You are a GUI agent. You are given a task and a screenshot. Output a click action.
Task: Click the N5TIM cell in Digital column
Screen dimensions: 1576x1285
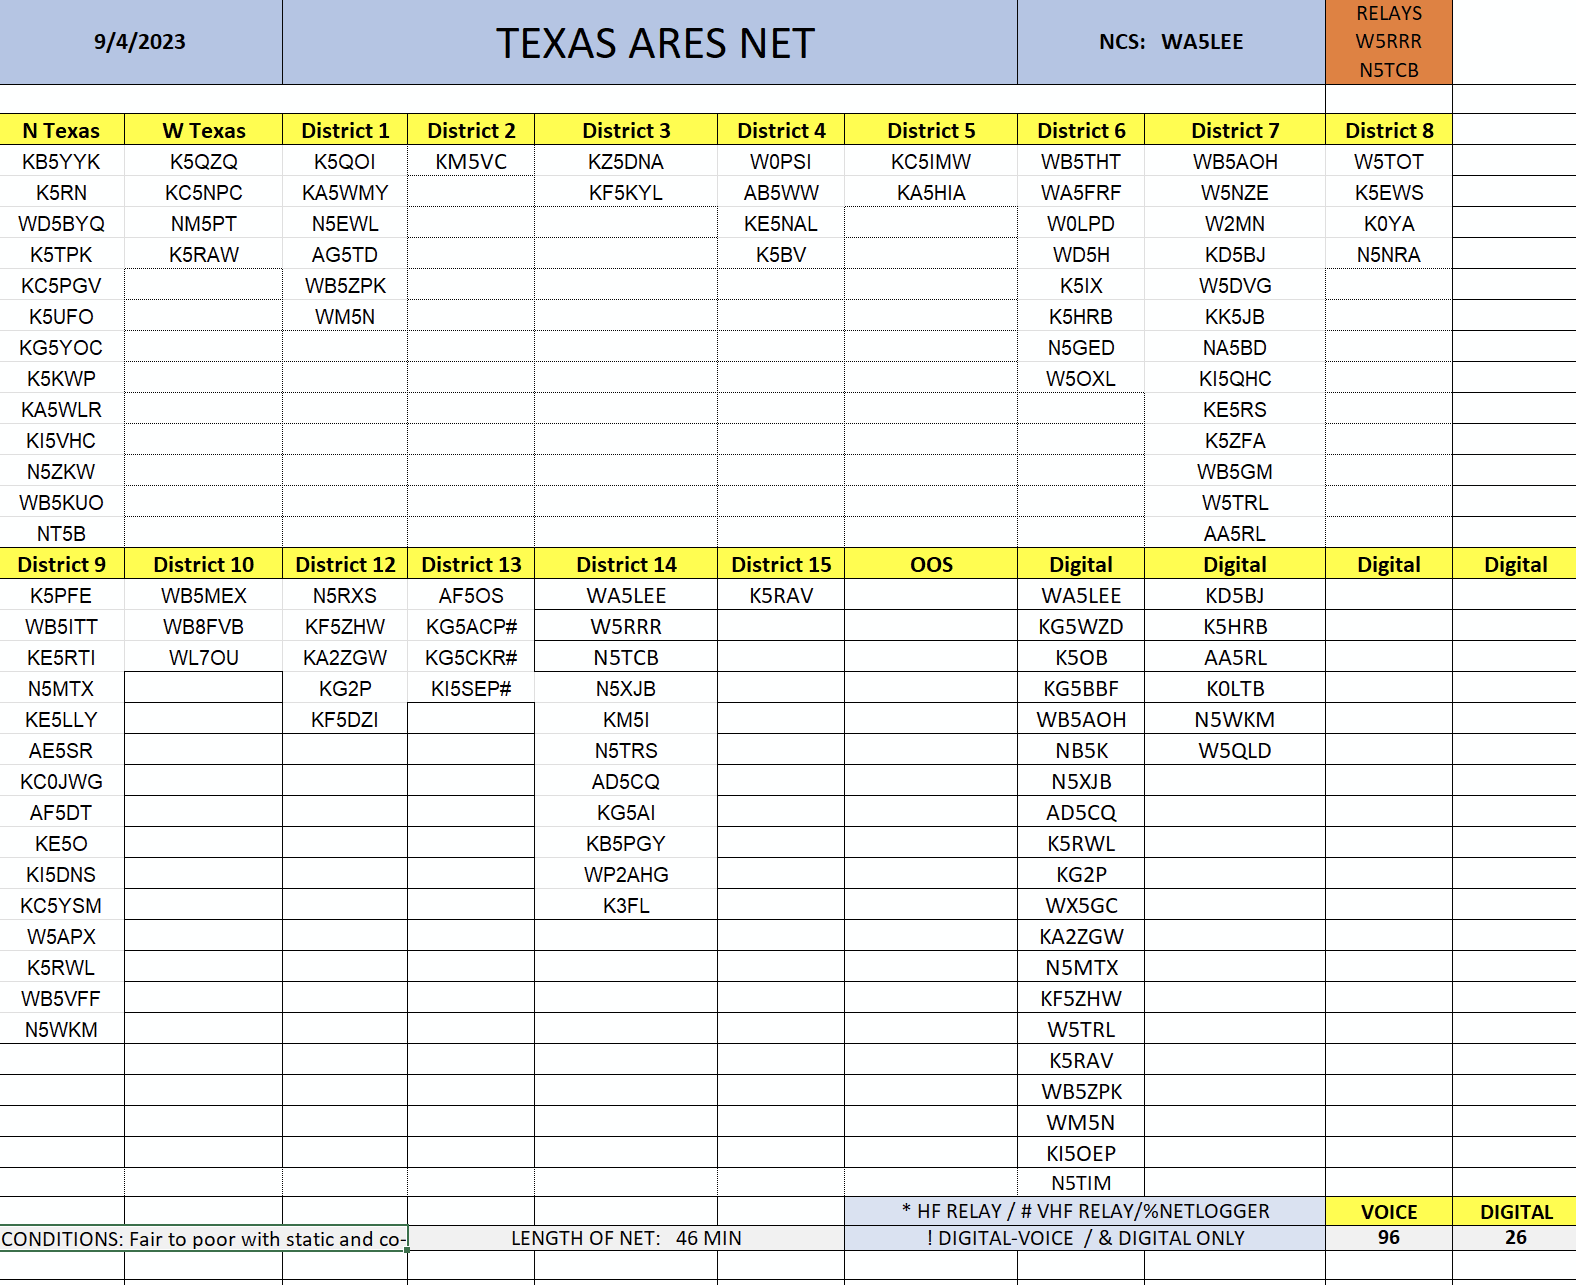pyautogui.click(x=1081, y=1183)
